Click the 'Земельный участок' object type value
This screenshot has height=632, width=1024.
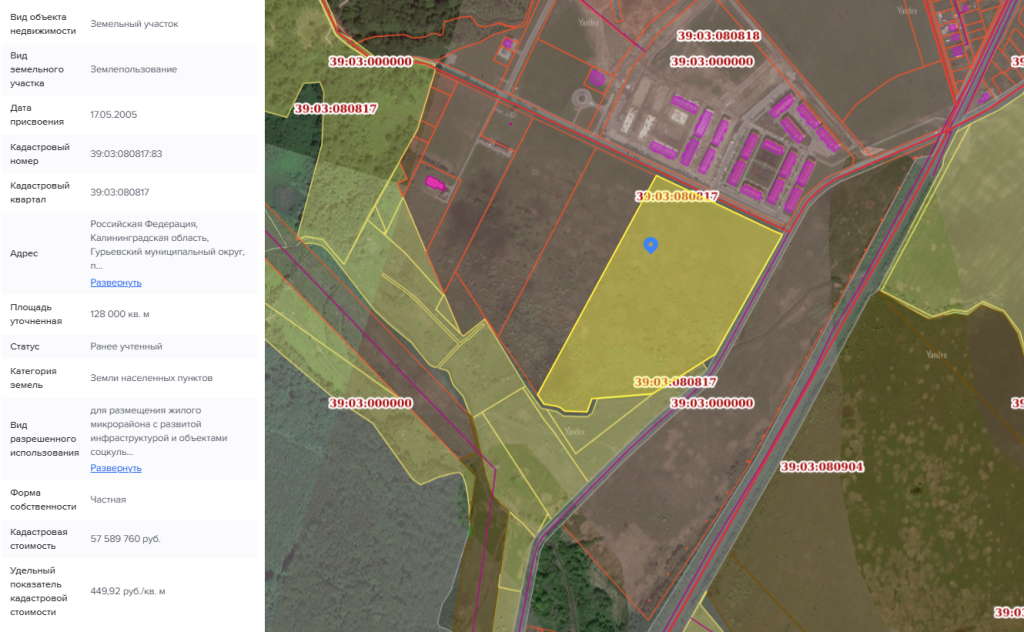pyautogui.click(x=134, y=23)
